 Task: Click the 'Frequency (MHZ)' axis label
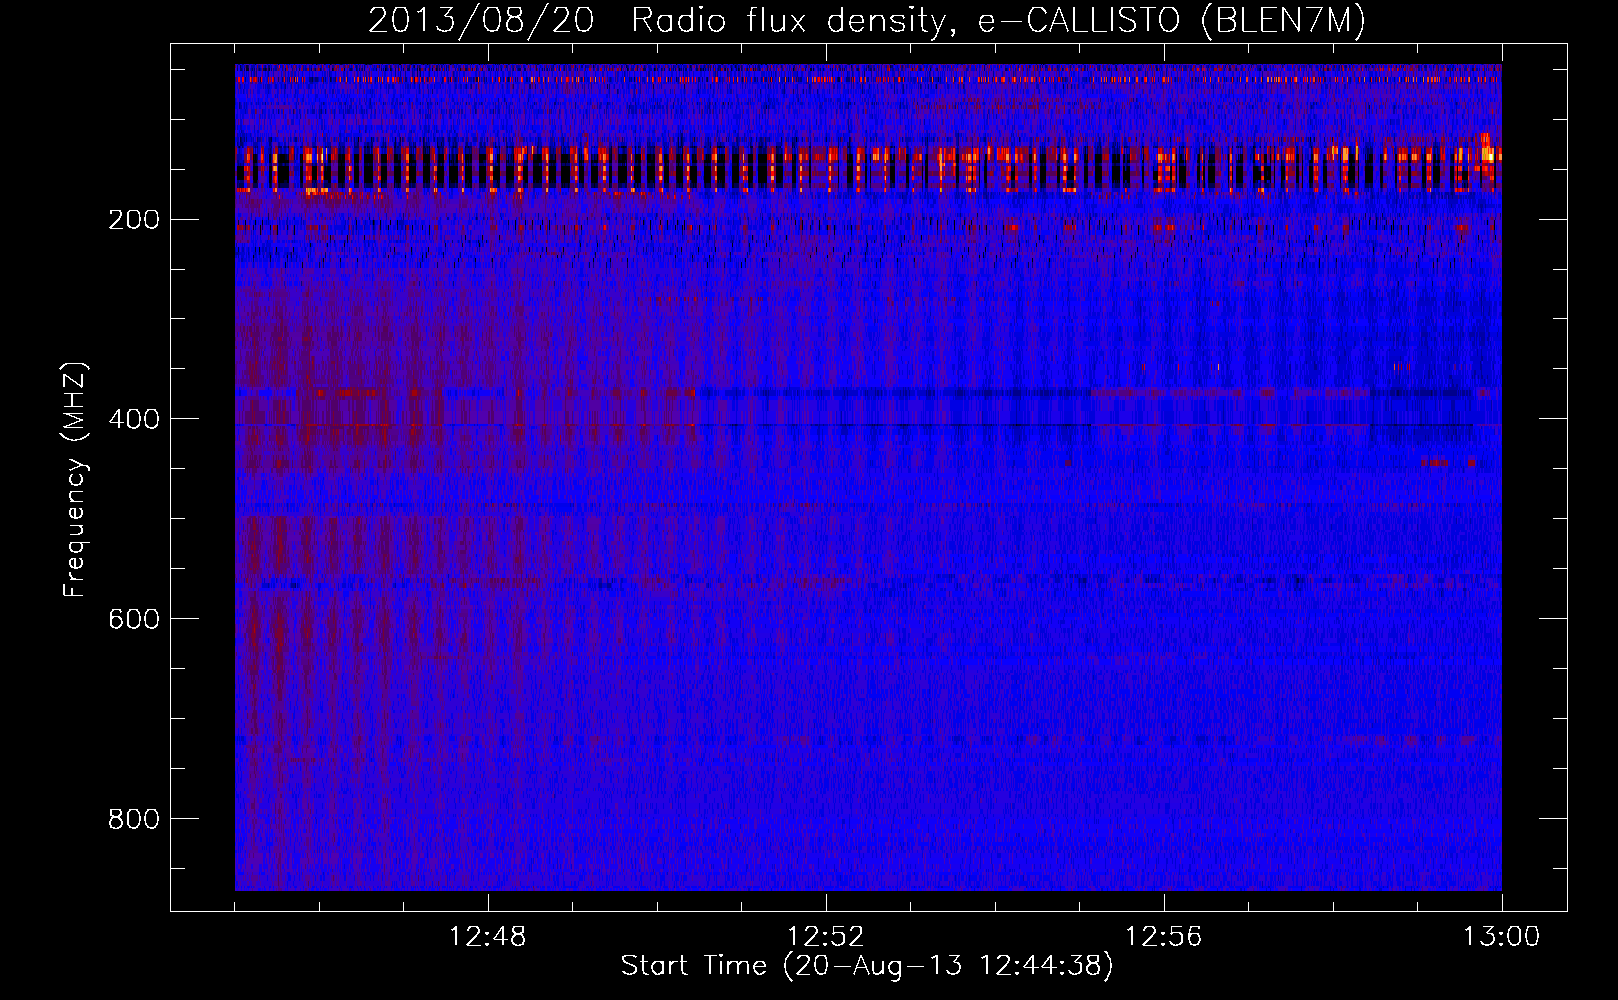[74, 480]
